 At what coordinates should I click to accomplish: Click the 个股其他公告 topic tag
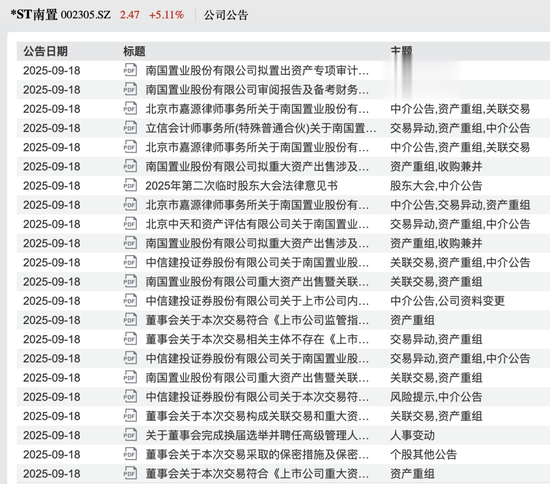click(424, 454)
